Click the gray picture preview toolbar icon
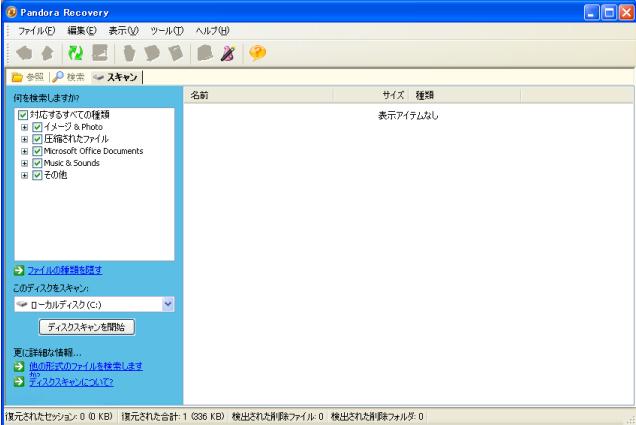636x425 pixels. (100, 53)
